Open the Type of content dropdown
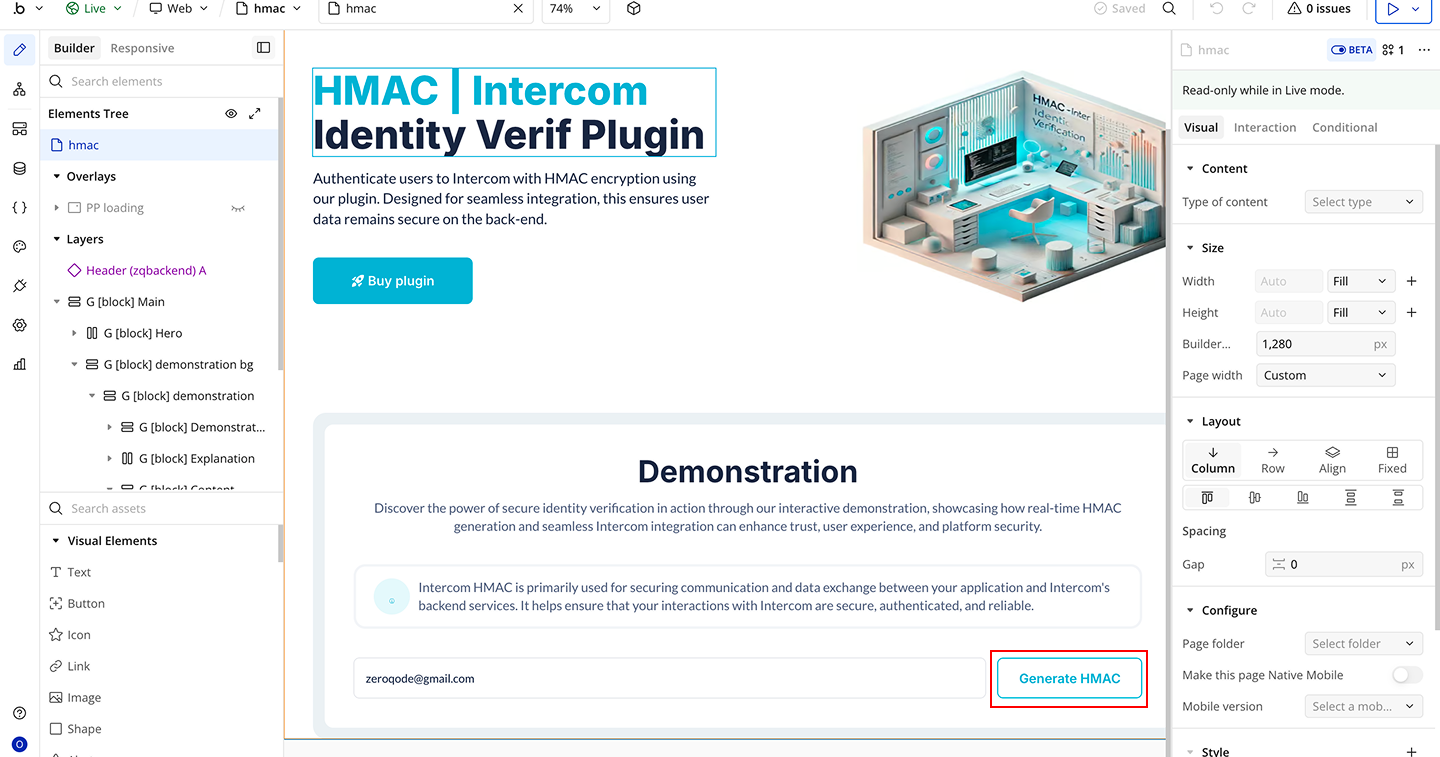The height and width of the screenshot is (757, 1440). [1364, 202]
